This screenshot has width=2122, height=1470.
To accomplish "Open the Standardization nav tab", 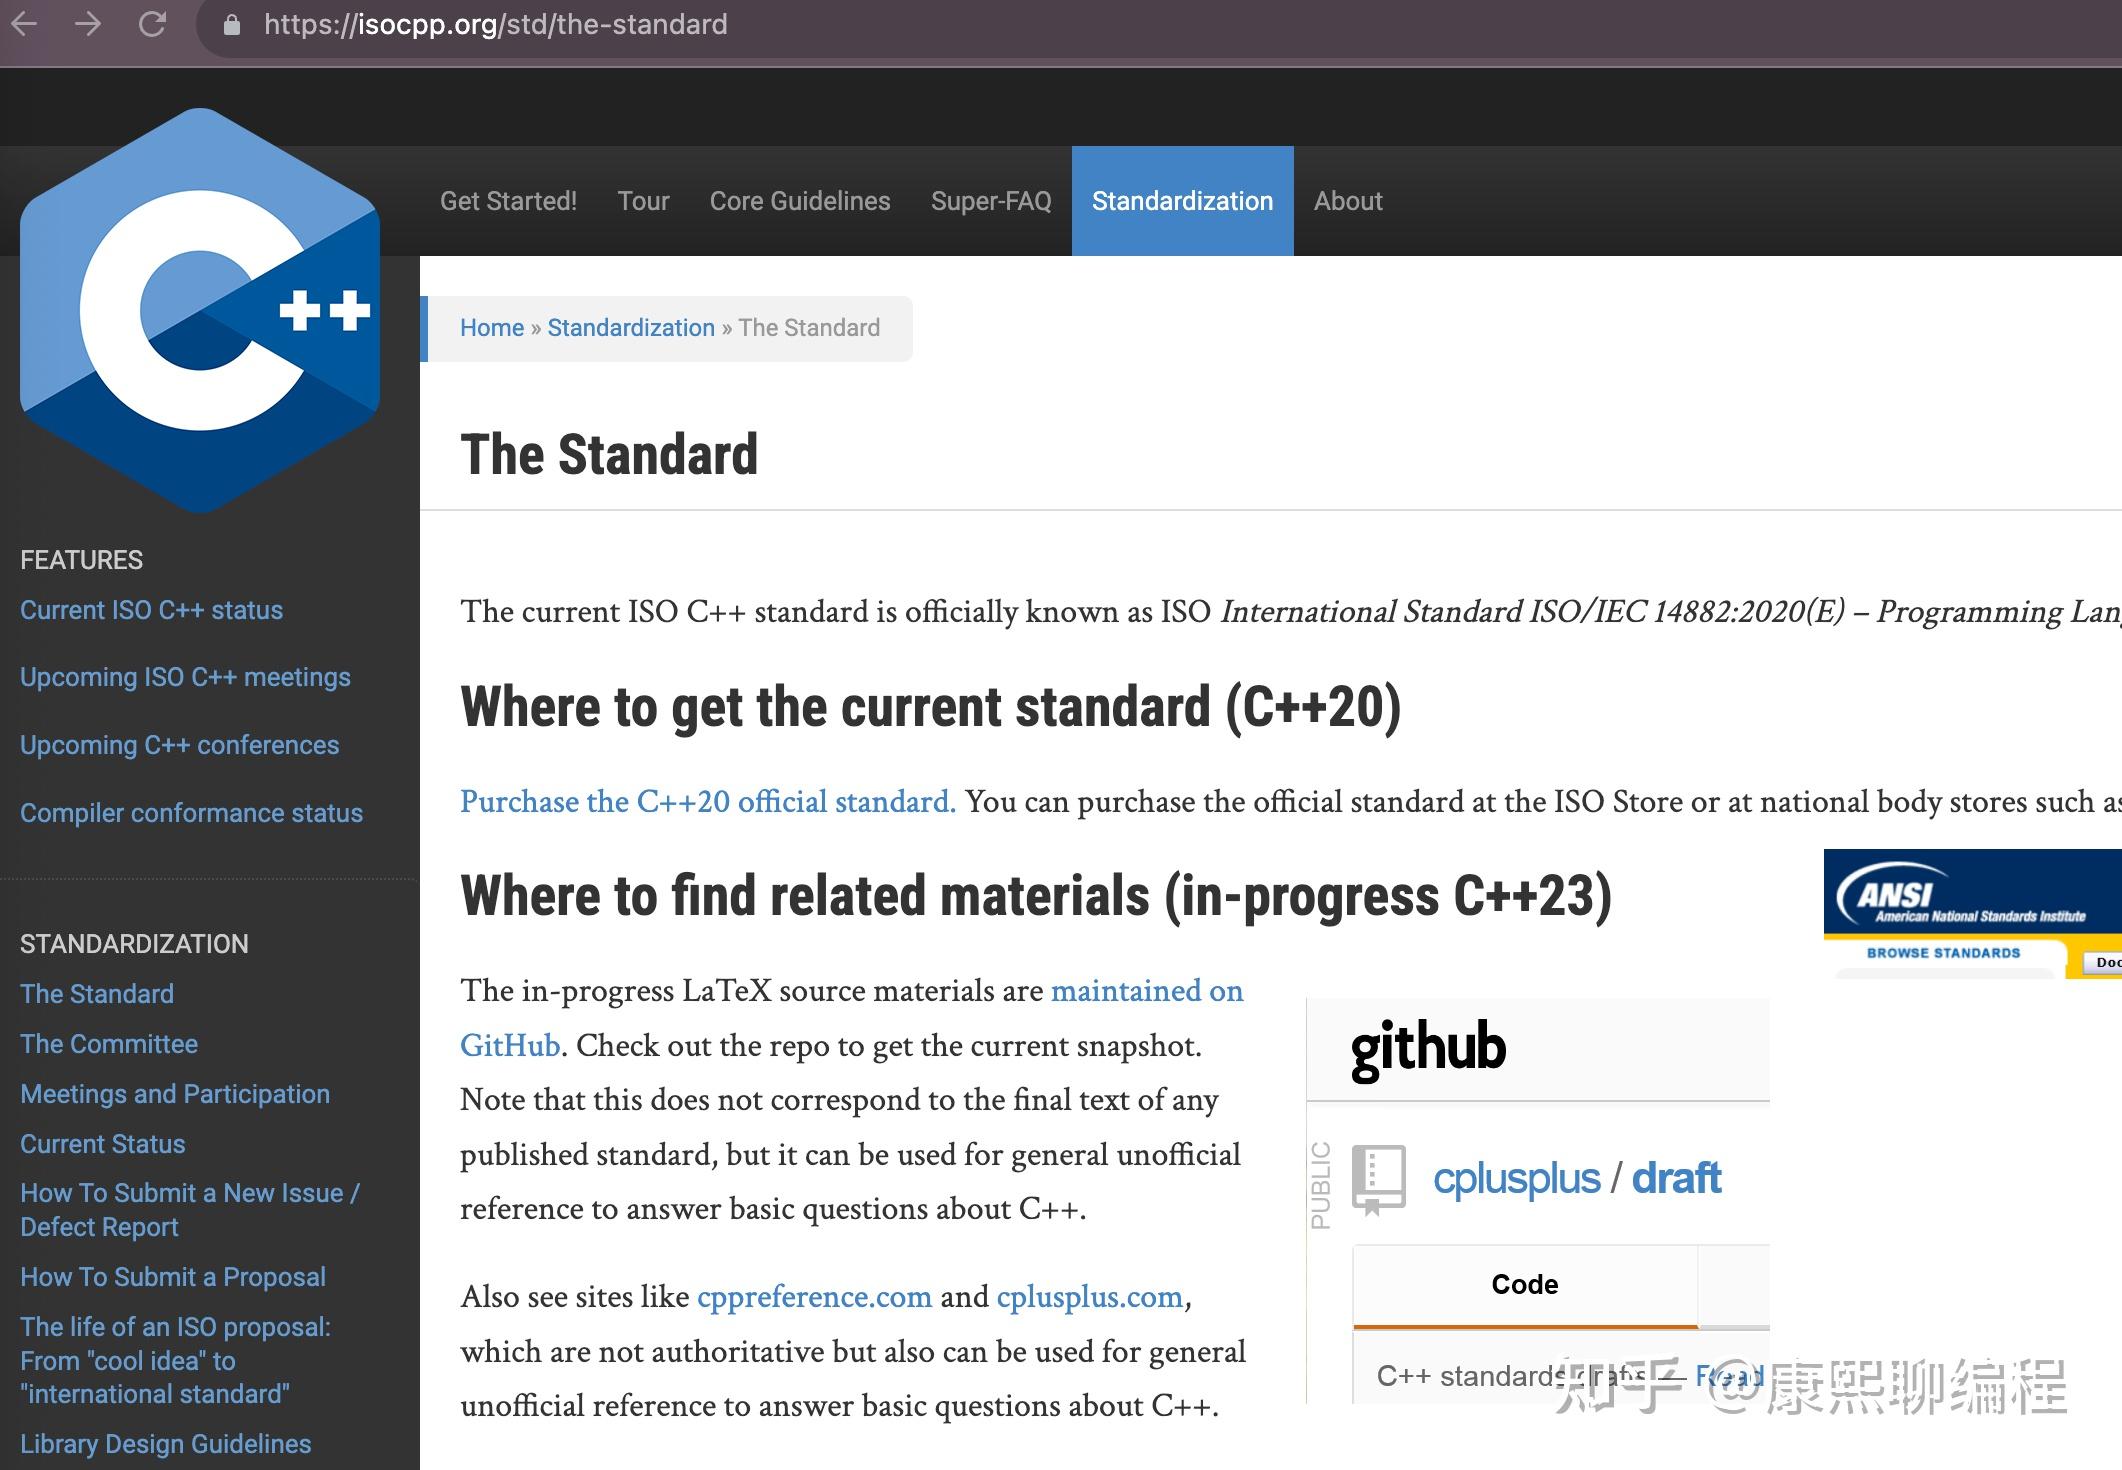I will click(x=1182, y=201).
